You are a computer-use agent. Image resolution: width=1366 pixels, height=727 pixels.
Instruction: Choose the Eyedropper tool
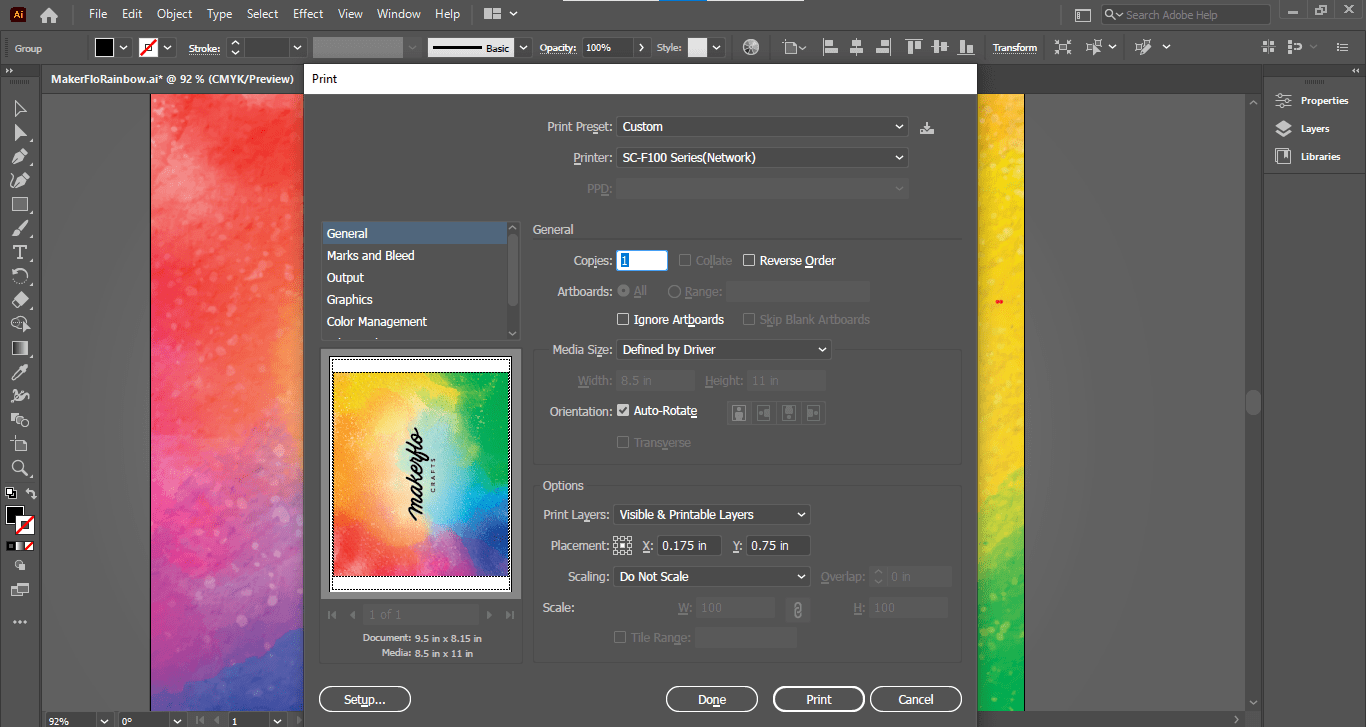click(x=19, y=372)
